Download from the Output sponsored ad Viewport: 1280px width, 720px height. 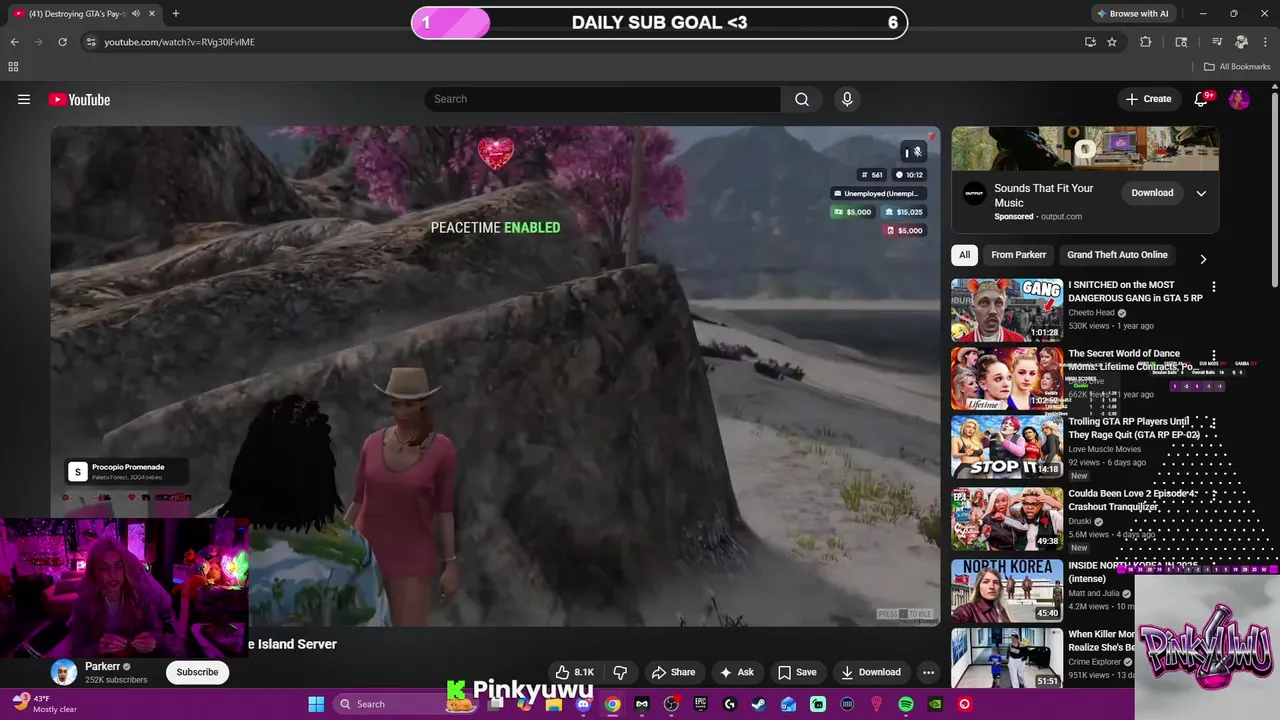tap(1152, 193)
